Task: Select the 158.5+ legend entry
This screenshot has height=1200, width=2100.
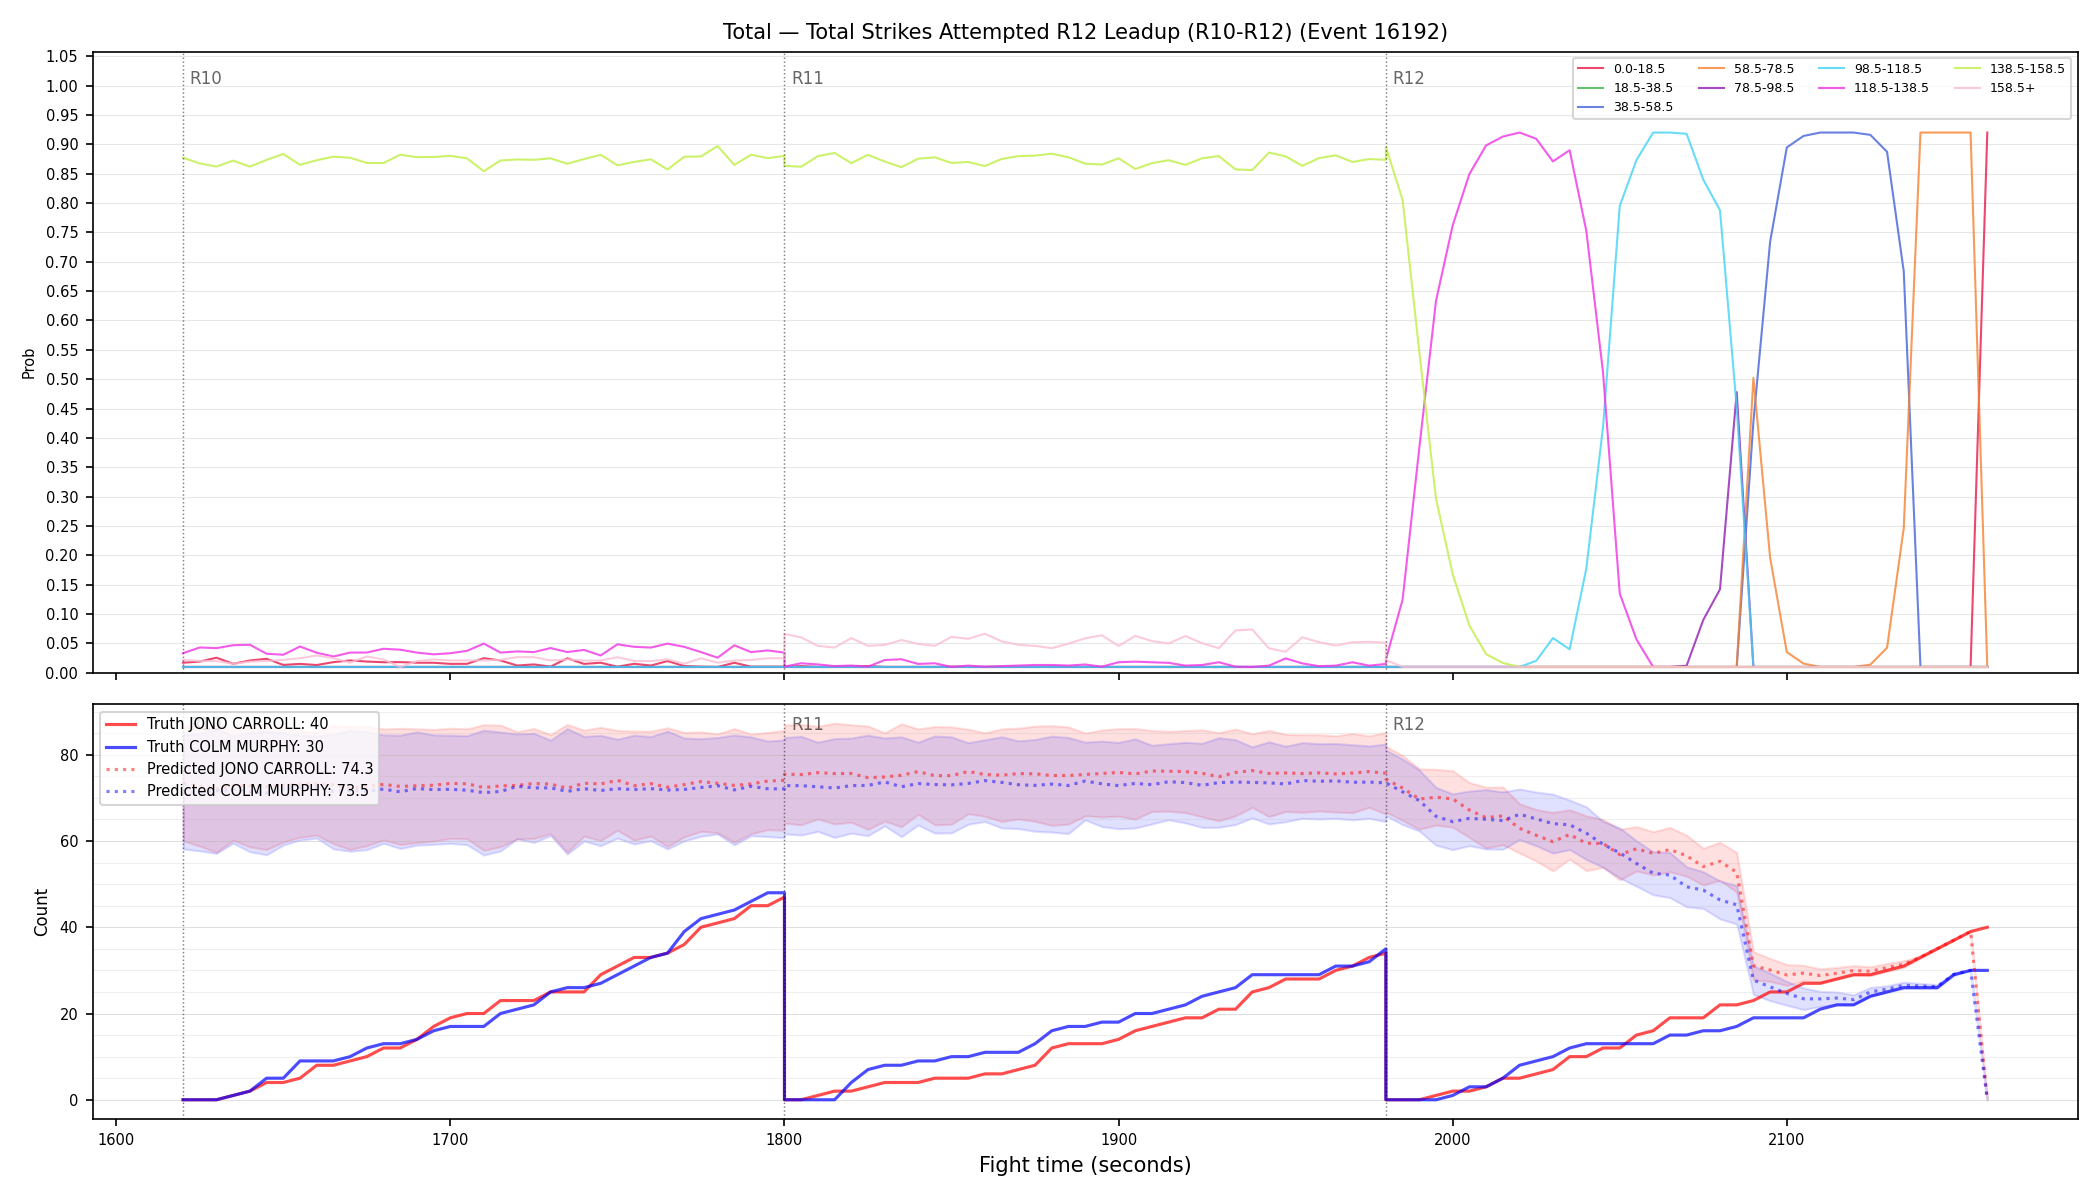Action: (1994, 88)
